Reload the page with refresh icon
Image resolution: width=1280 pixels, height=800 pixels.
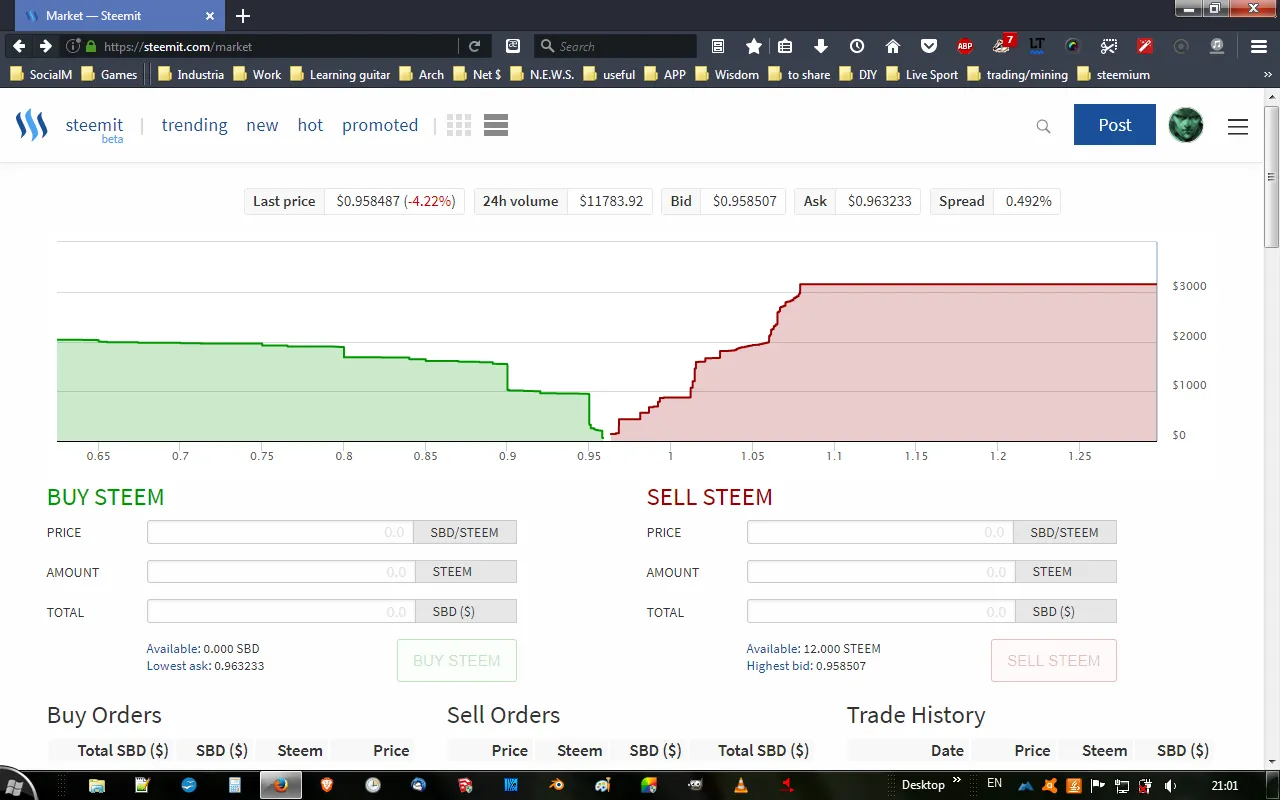tap(475, 46)
